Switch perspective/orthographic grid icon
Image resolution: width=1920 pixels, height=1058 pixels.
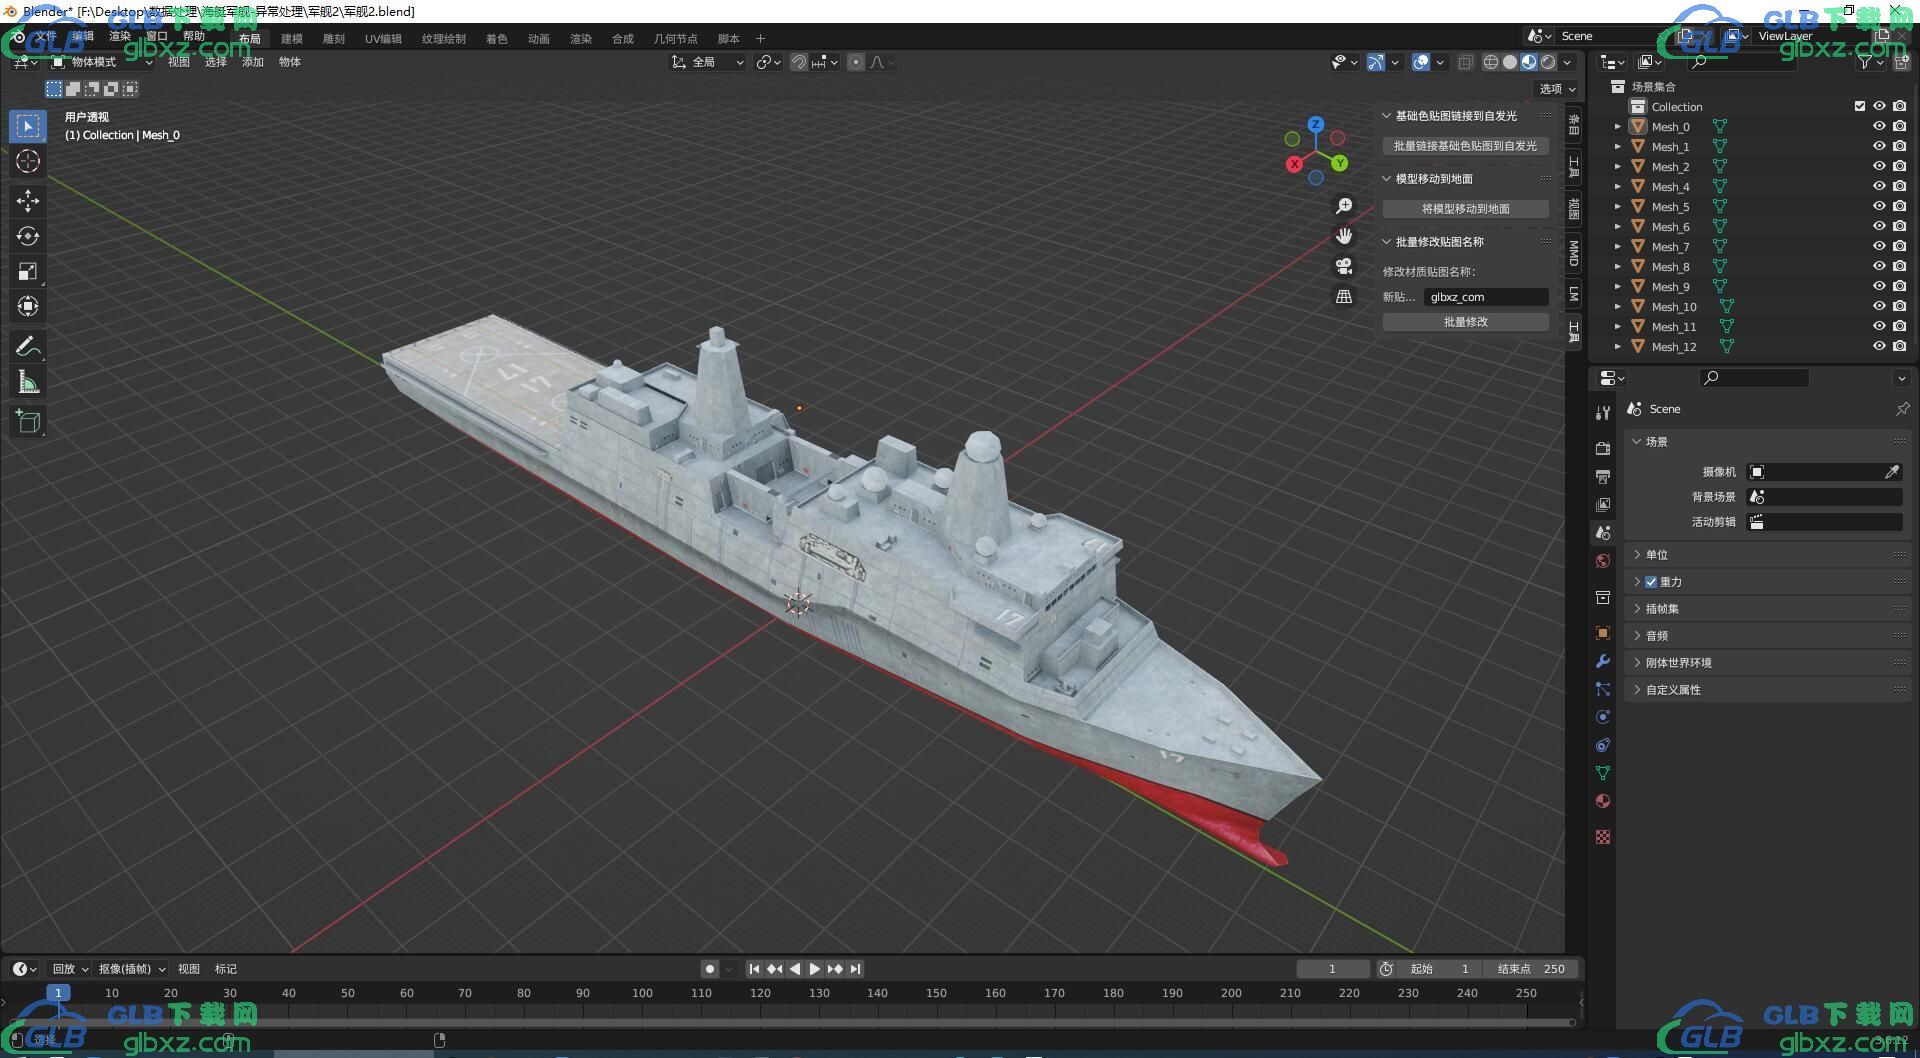click(1344, 296)
